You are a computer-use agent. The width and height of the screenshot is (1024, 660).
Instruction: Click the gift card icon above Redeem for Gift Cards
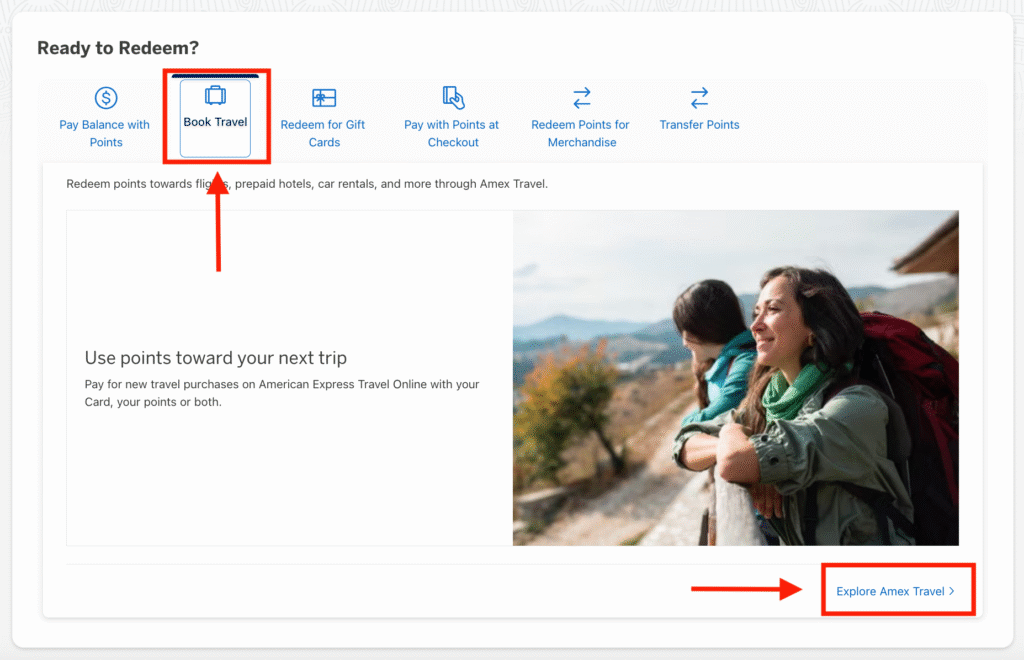click(x=324, y=98)
